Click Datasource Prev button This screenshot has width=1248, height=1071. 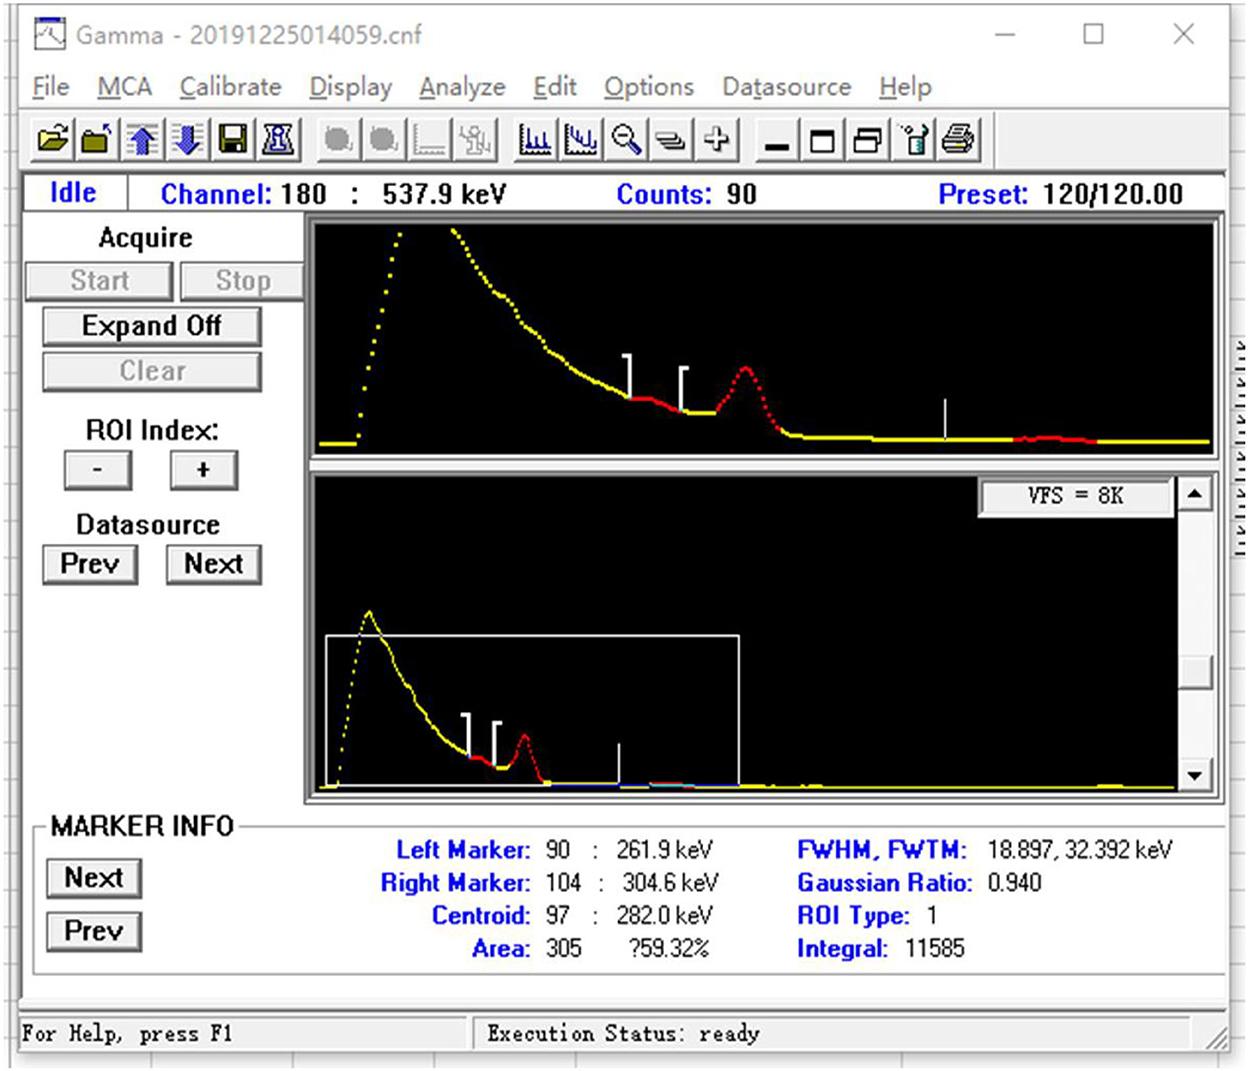pyautogui.click(x=90, y=564)
